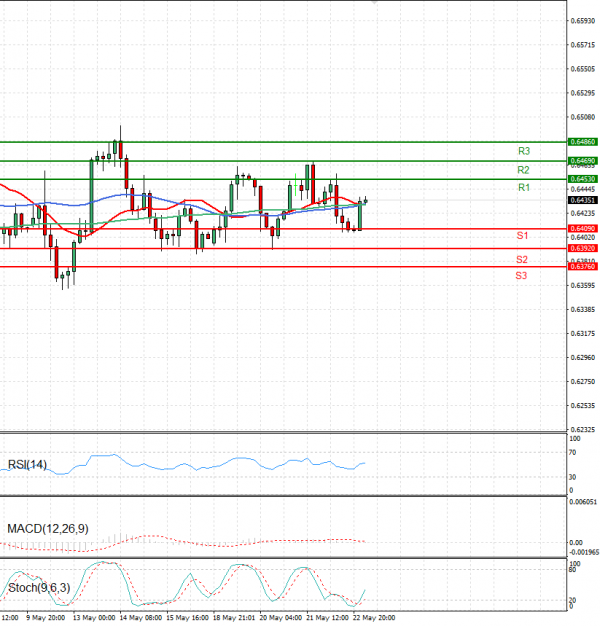Click the 13 May 00:00 time label
The height and width of the screenshot is (626, 600).
(95, 618)
